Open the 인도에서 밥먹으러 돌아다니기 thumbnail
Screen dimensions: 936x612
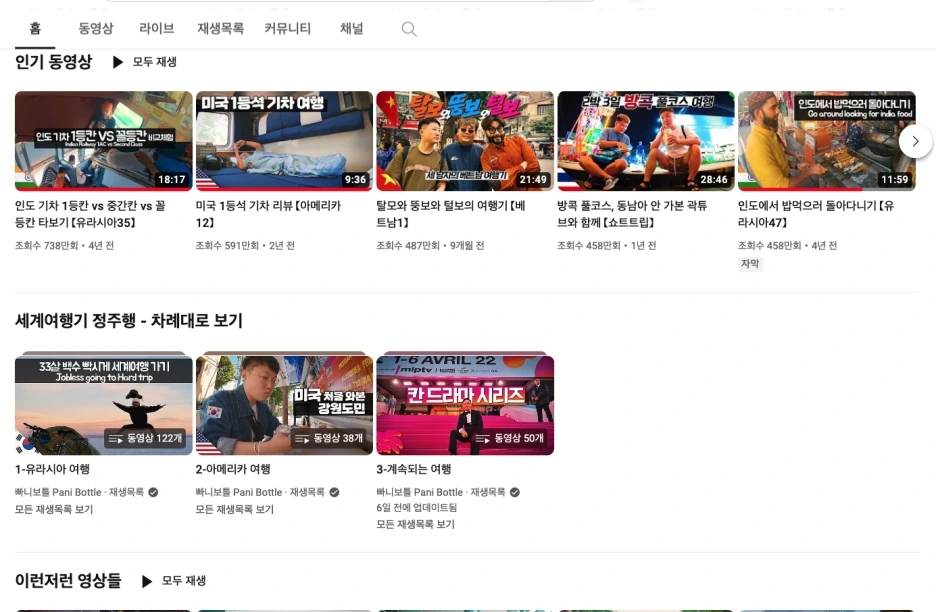tap(827, 141)
